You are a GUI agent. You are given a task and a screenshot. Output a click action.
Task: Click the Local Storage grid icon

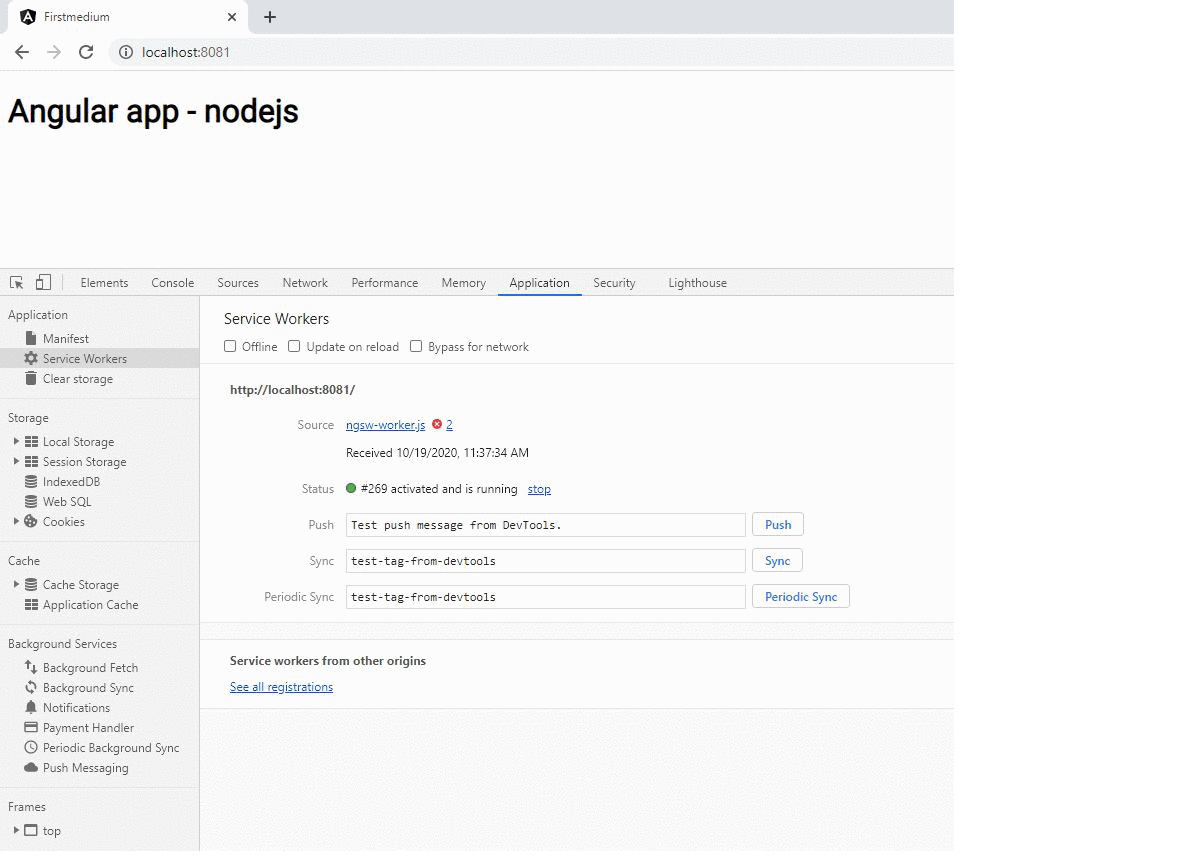click(x=31, y=442)
